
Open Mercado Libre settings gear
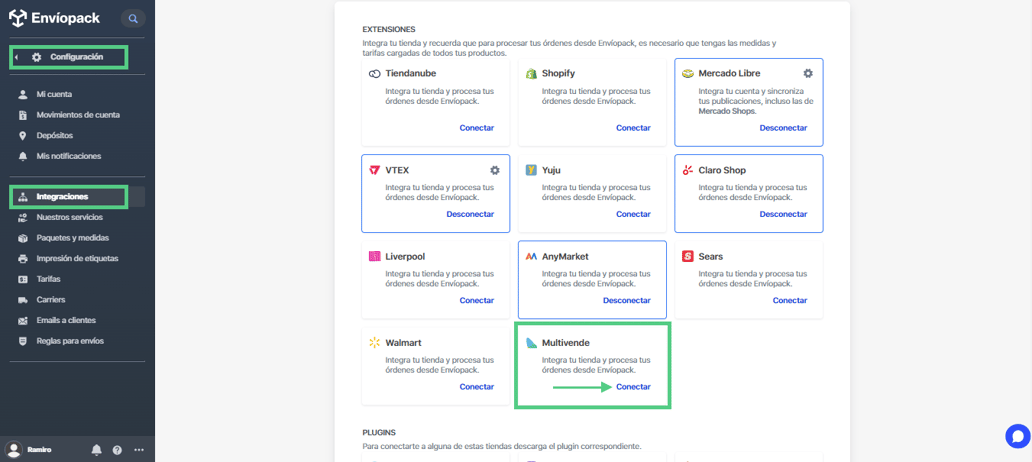(808, 73)
